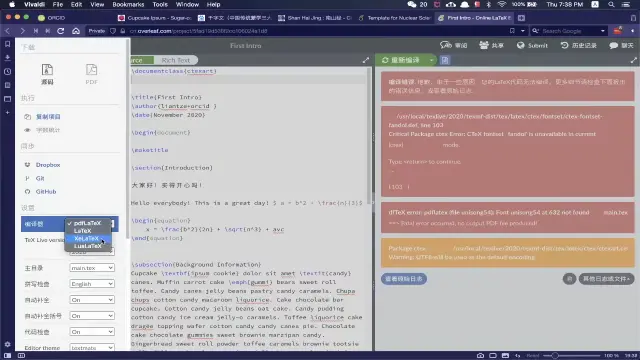Open the English spell check dropdown

(91, 284)
